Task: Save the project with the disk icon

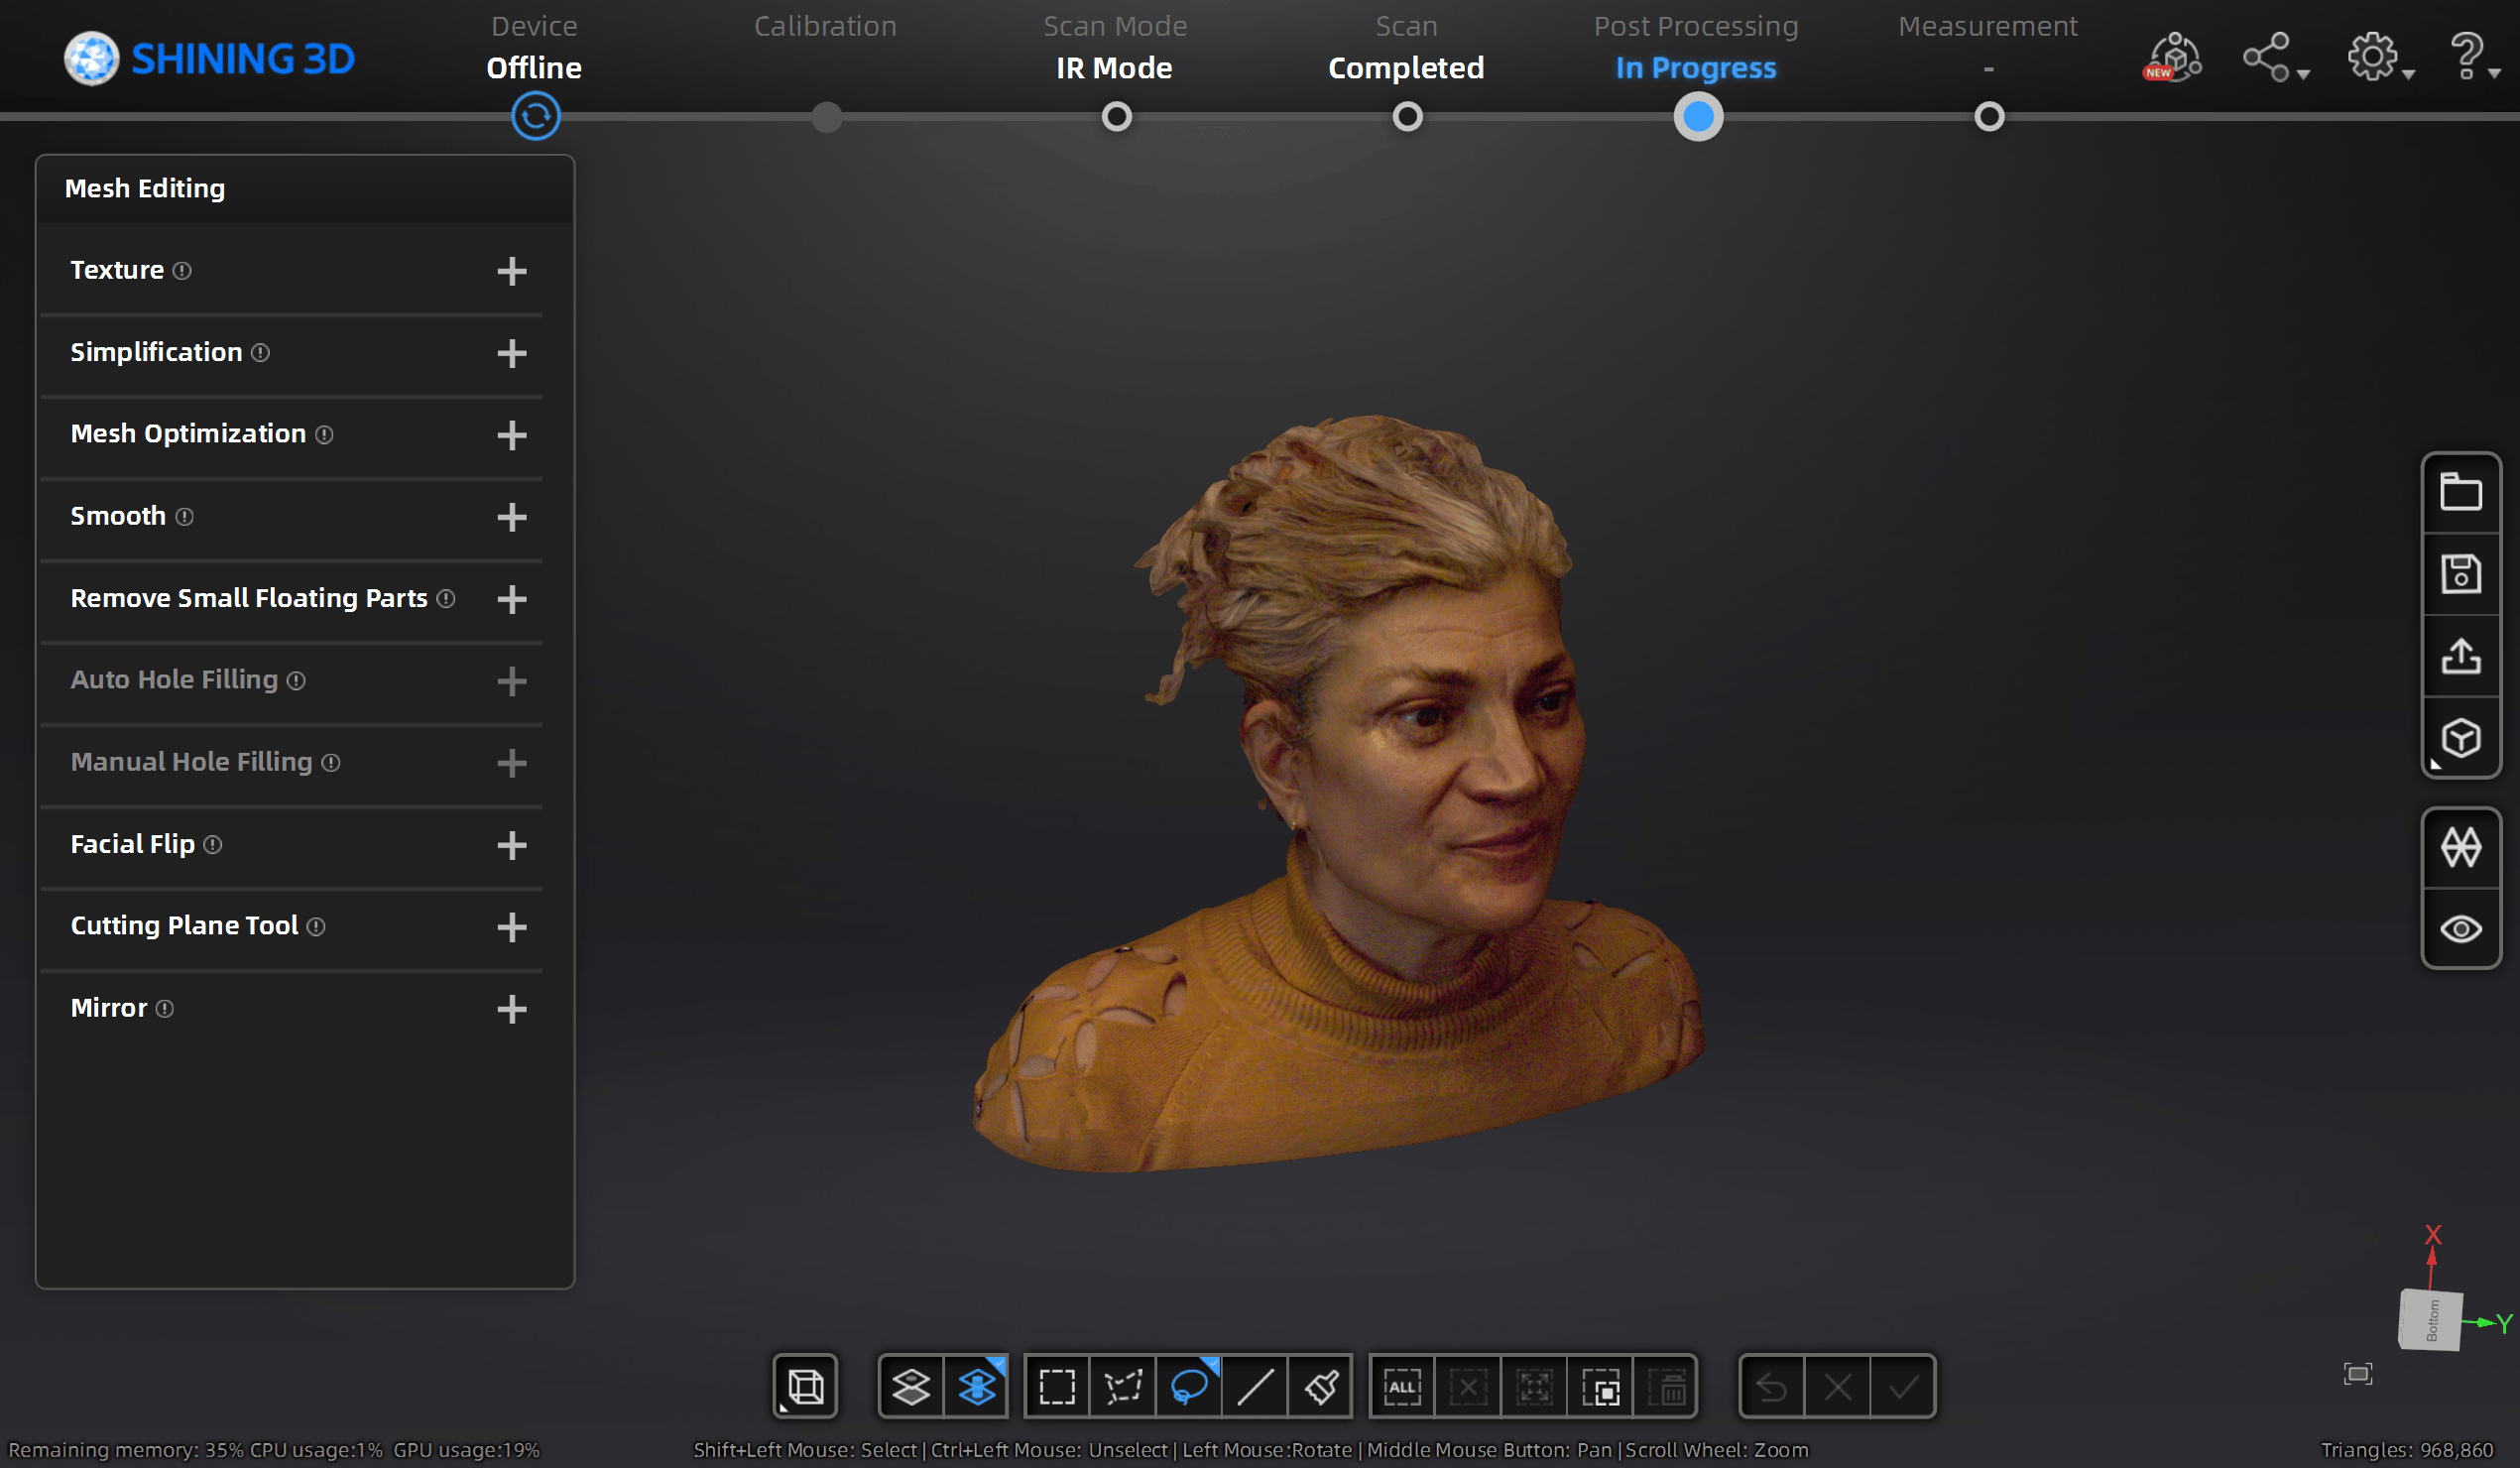Action: [2460, 574]
